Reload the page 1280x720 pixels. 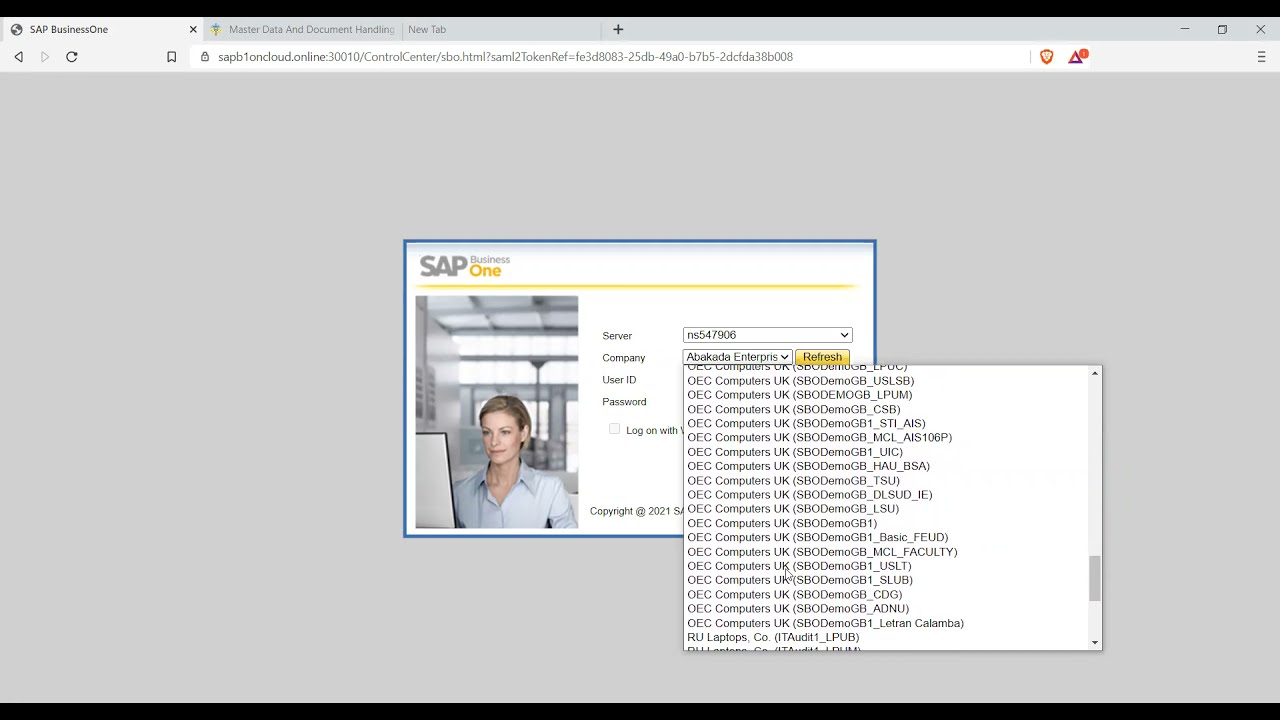(72, 57)
